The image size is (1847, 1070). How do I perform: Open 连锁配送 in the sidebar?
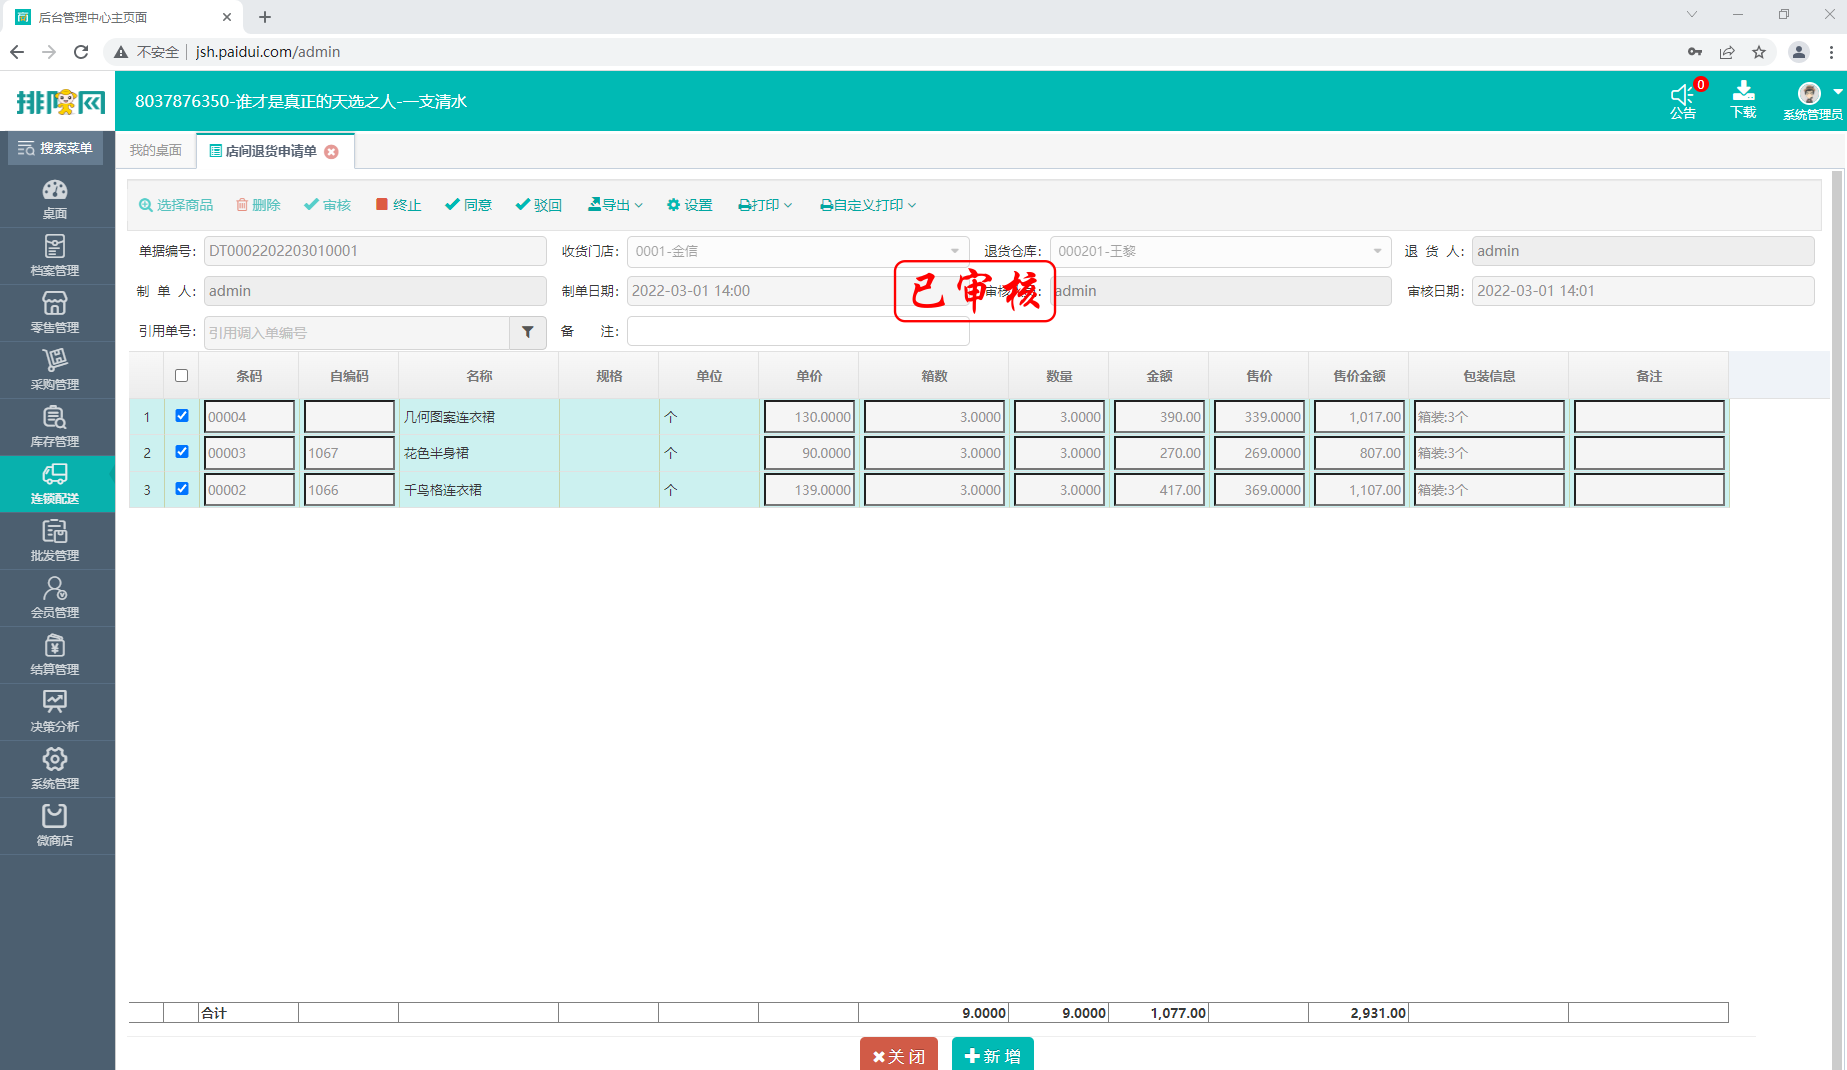(55, 484)
